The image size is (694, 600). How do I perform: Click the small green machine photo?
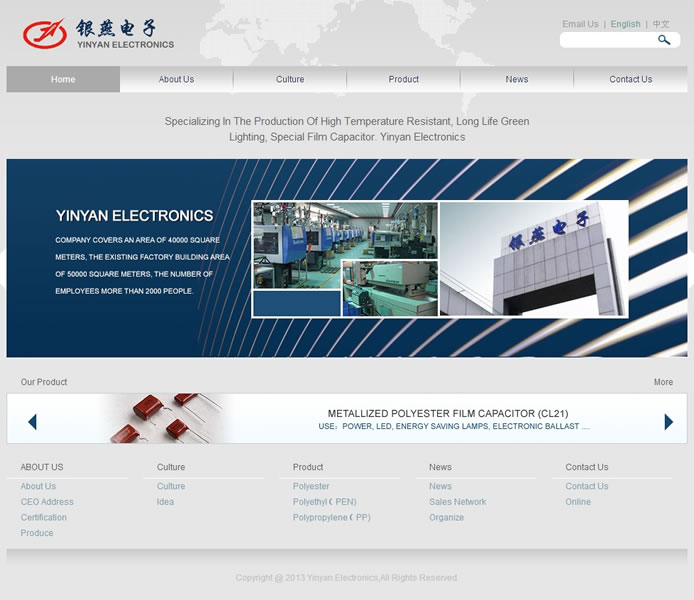tap(390, 288)
